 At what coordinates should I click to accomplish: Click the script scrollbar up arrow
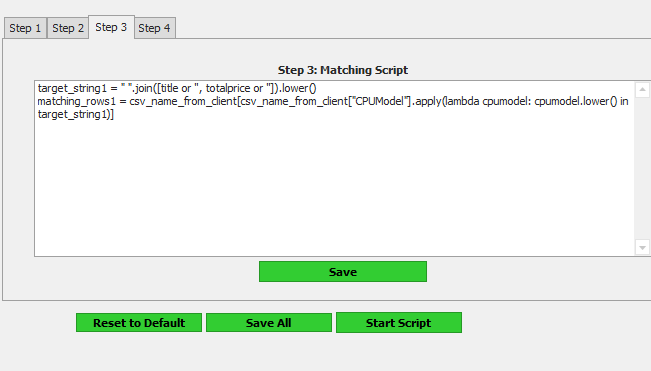coord(642,90)
